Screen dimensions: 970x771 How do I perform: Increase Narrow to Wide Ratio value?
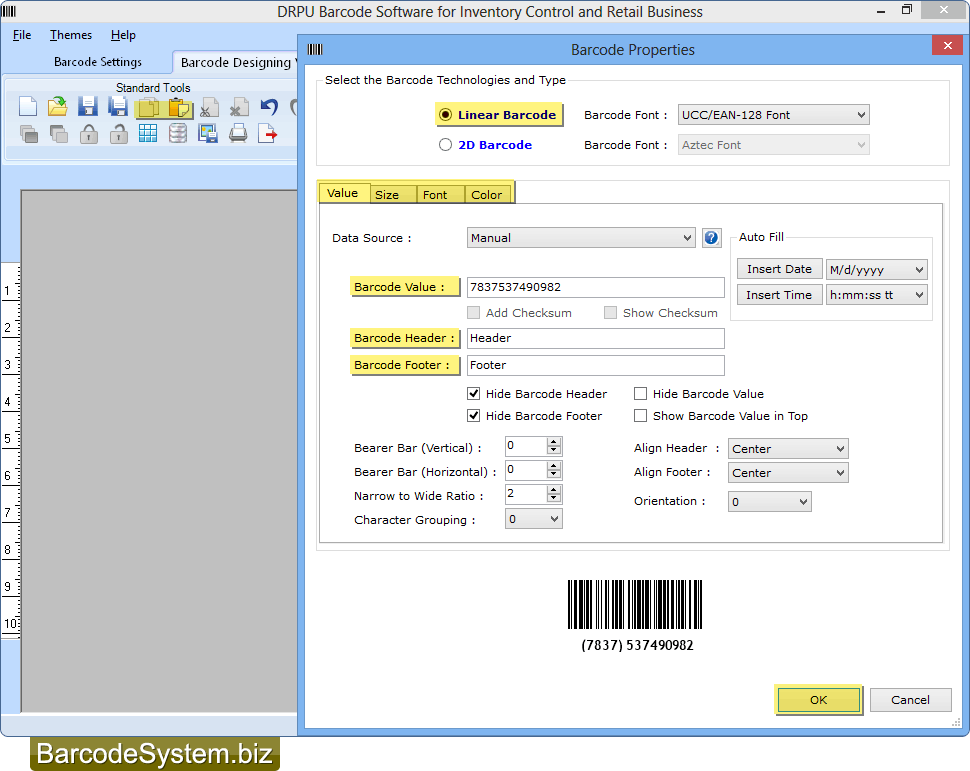pyautogui.click(x=554, y=489)
